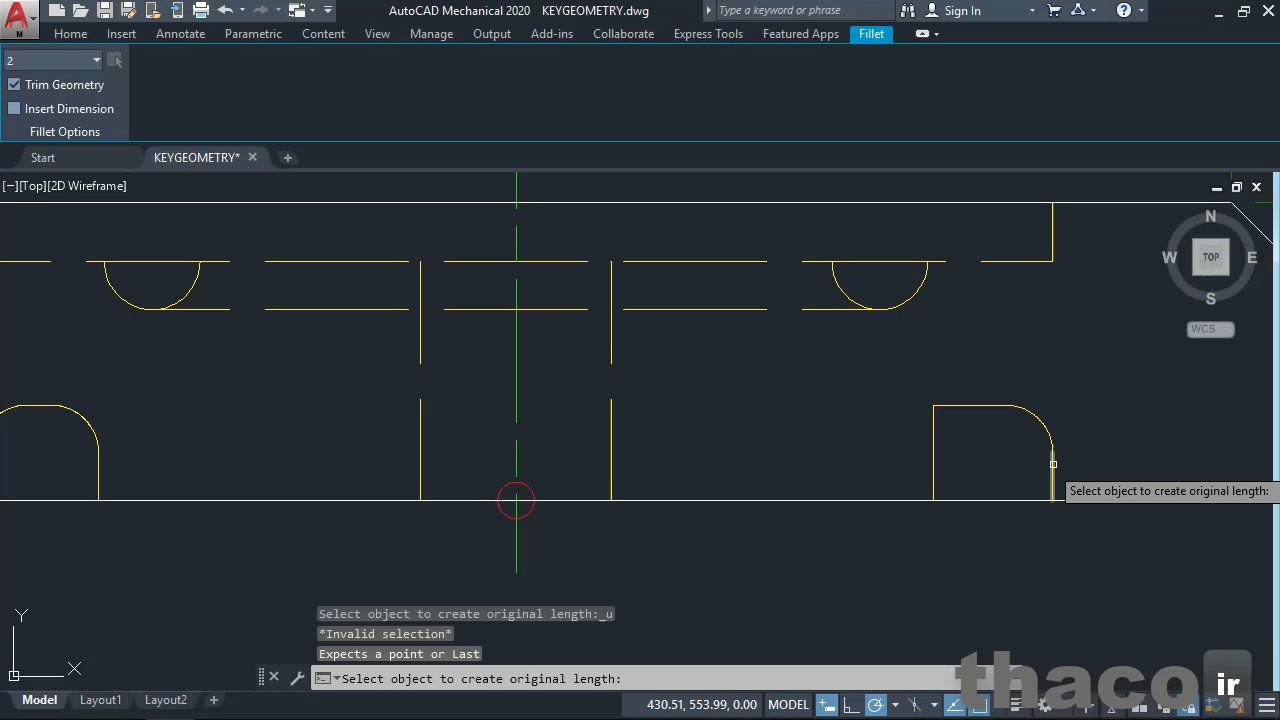Open the Parametric ribbon tab
Screen dimensions: 1280x720
[x=253, y=33]
